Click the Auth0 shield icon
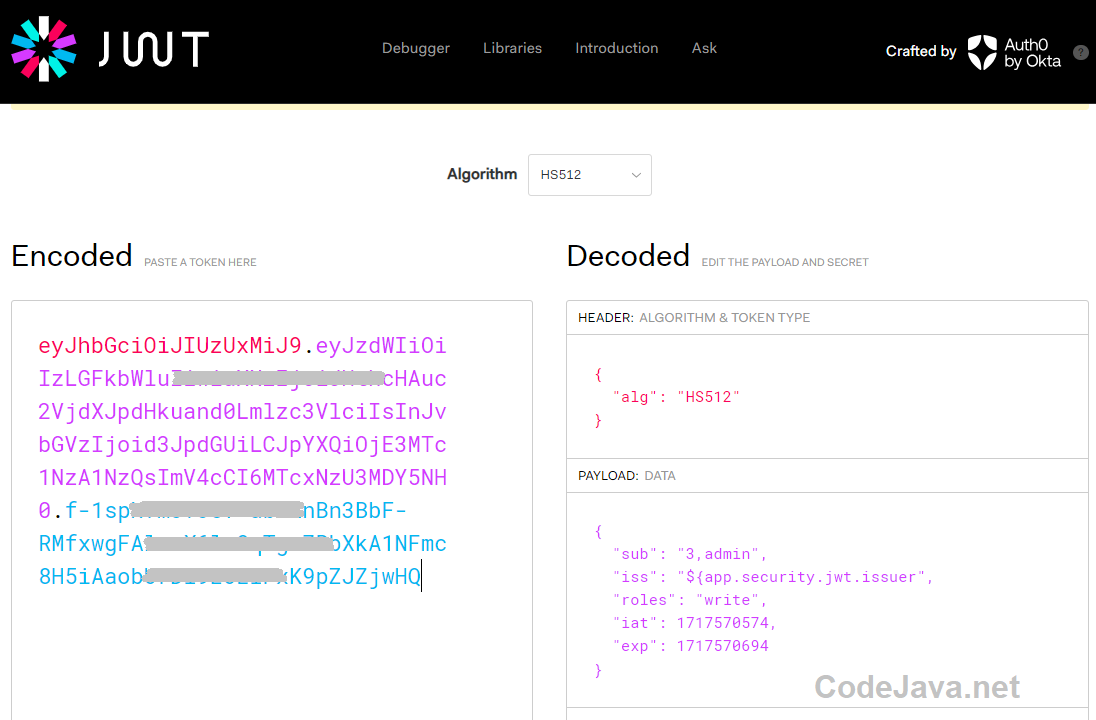The width and height of the screenshot is (1096, 720). click(982, 52)
